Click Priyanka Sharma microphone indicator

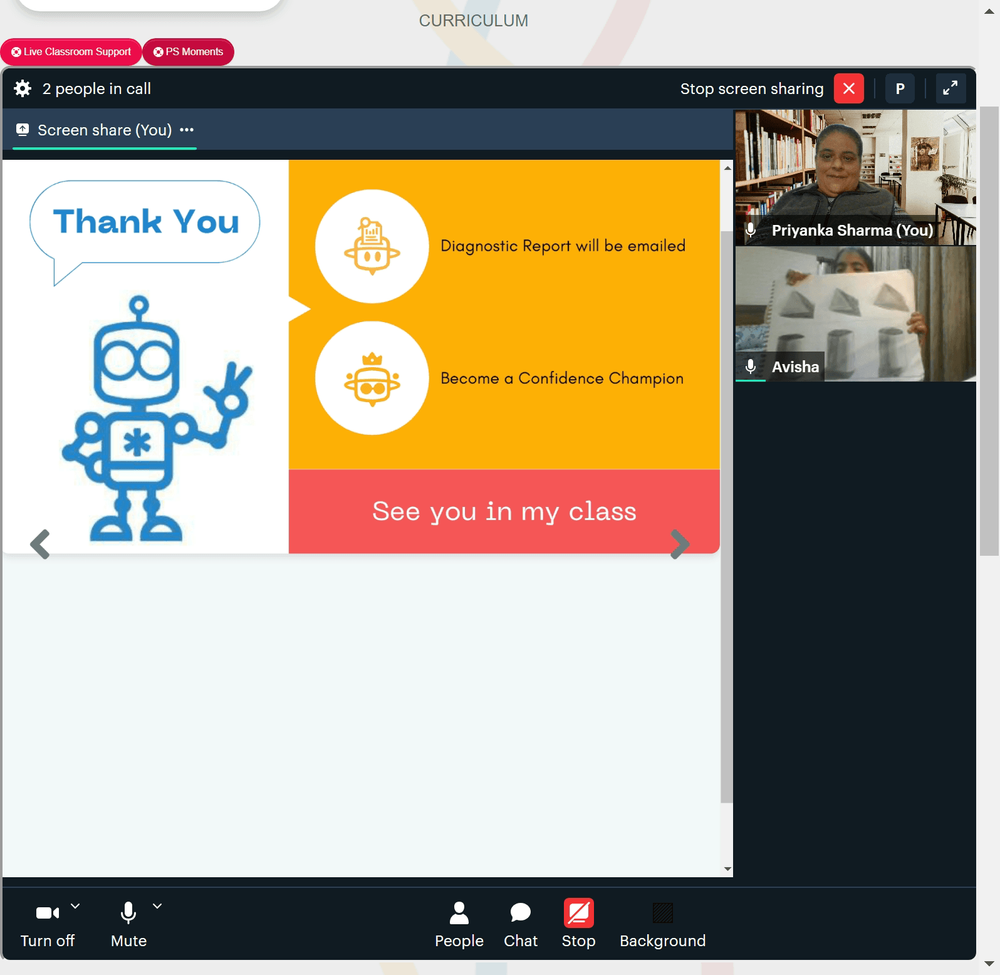[x=751, y=230]
